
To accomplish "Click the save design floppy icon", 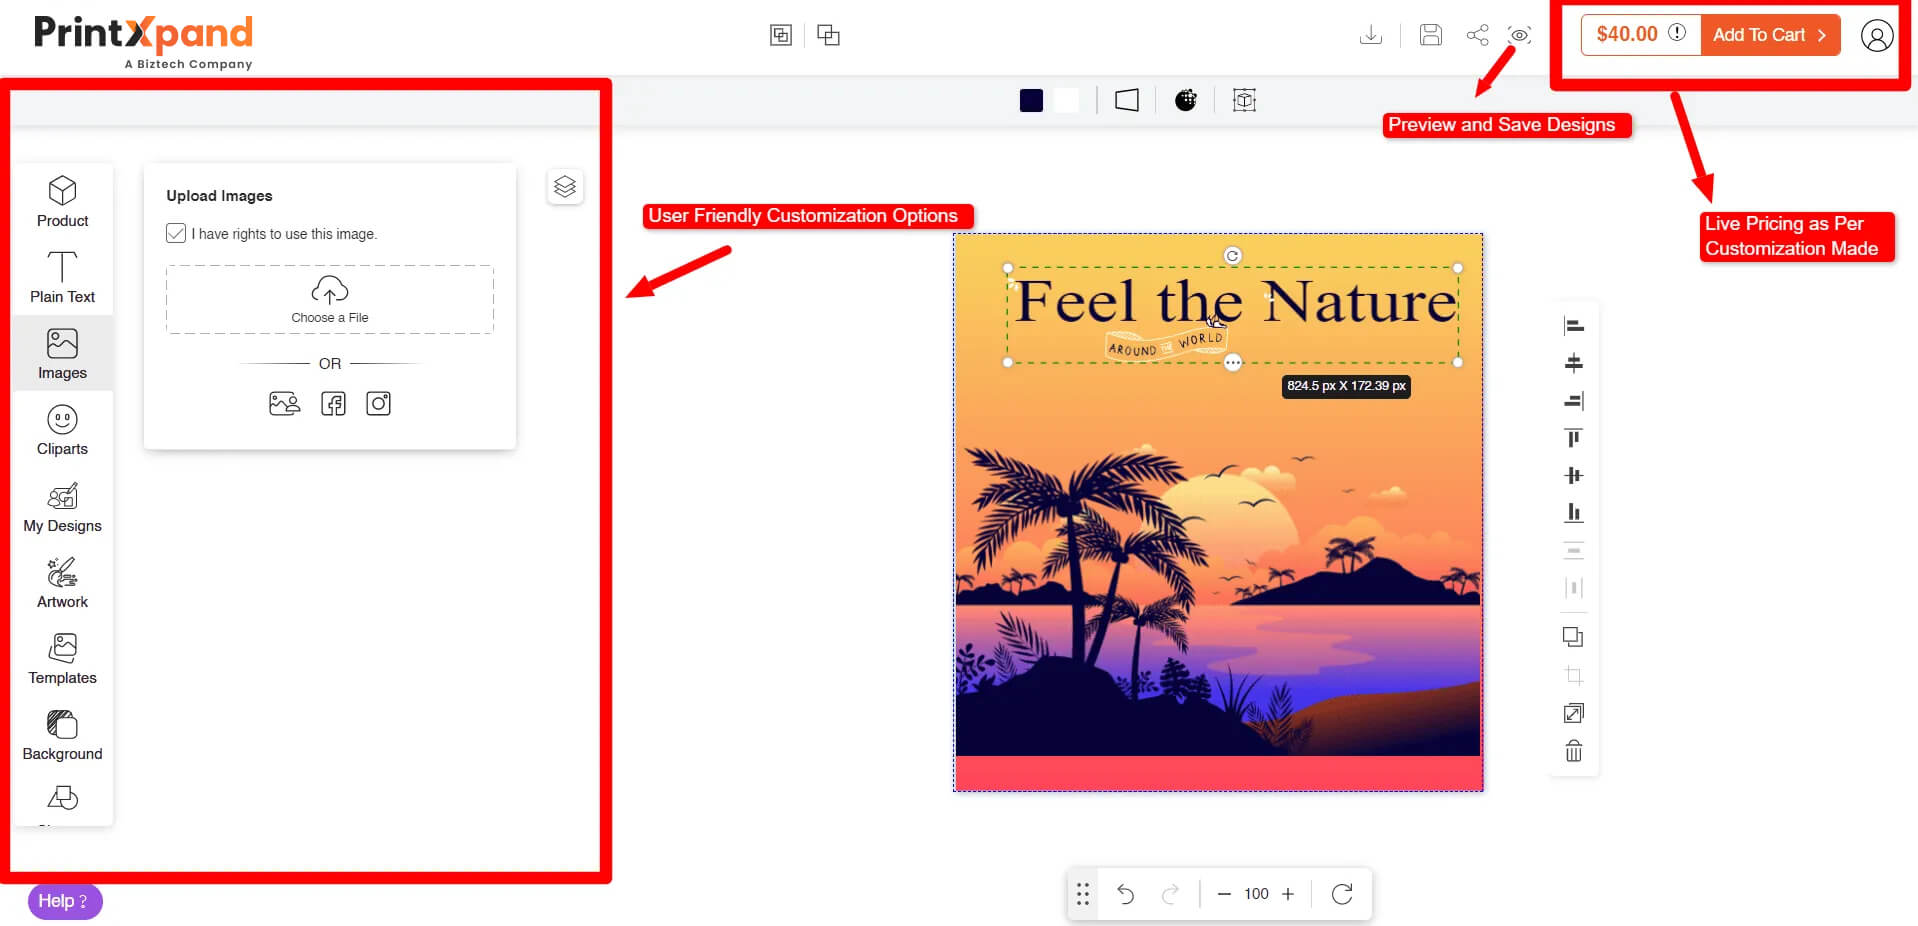I will pos(1431,35).
